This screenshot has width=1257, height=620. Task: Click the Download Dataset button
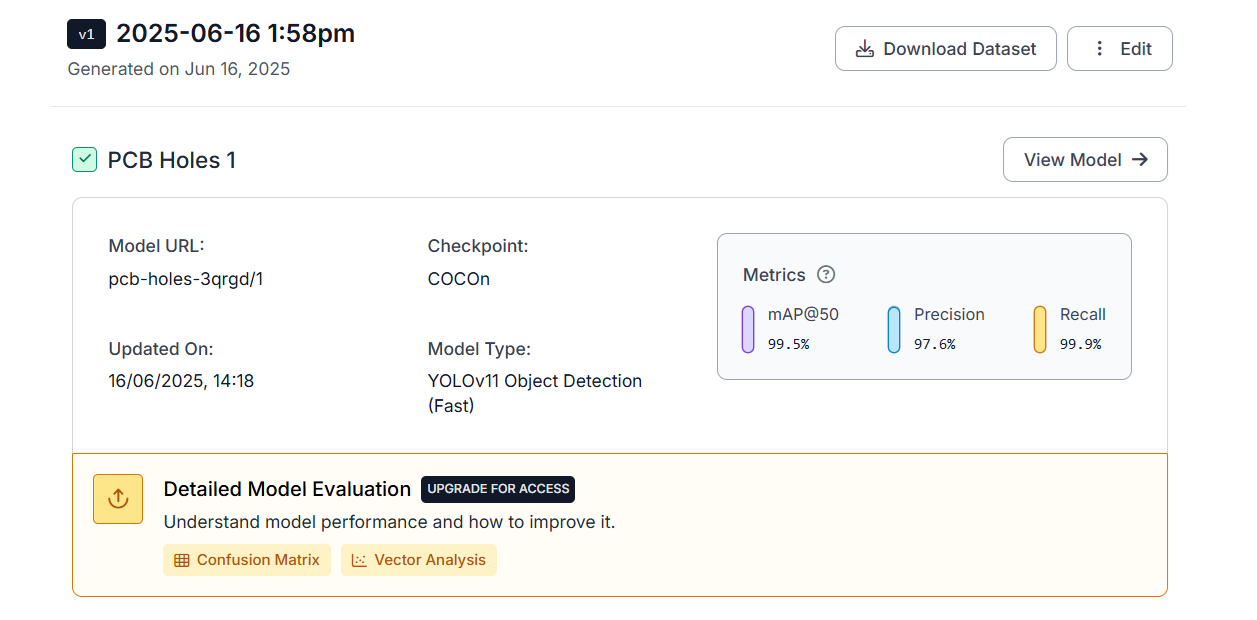(x=945, y=49)
